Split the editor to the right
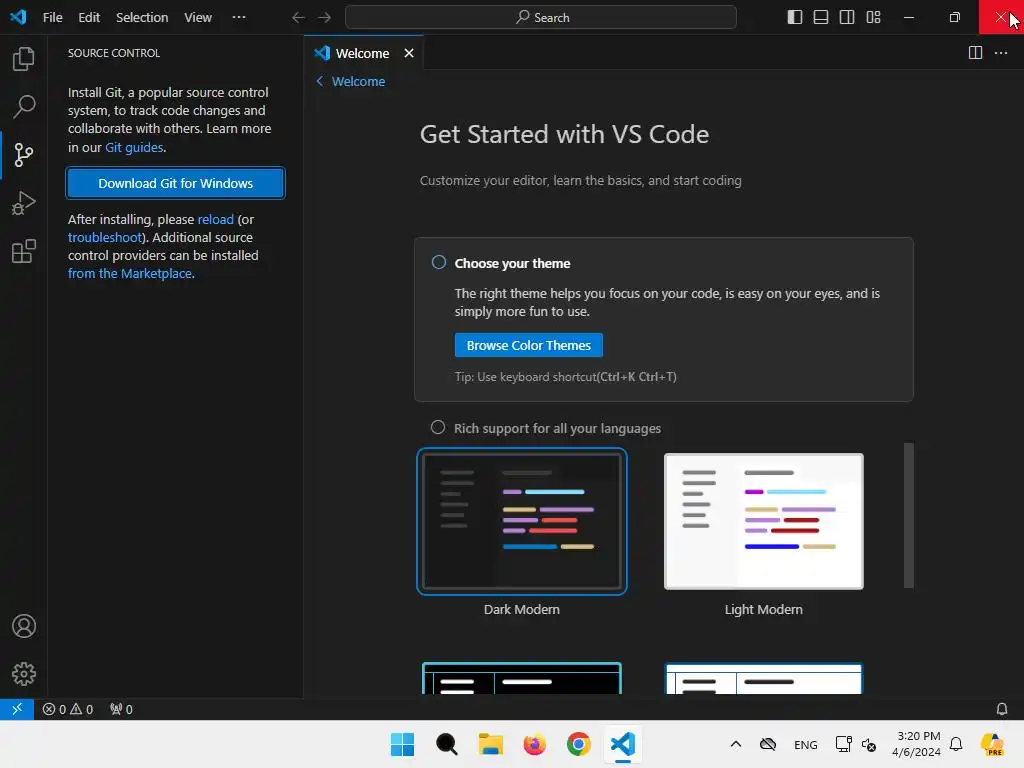Image resolution: width=1024 pixels, height=768 pixels. click(975, 53)
